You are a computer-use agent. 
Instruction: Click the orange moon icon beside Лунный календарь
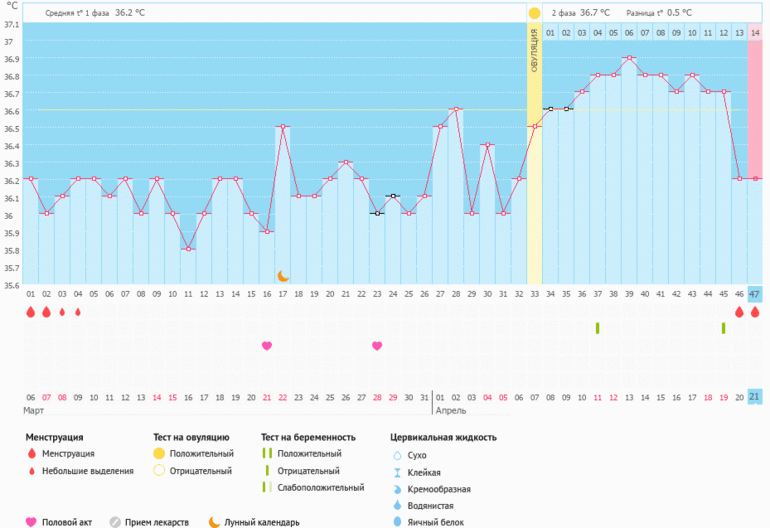214,522
